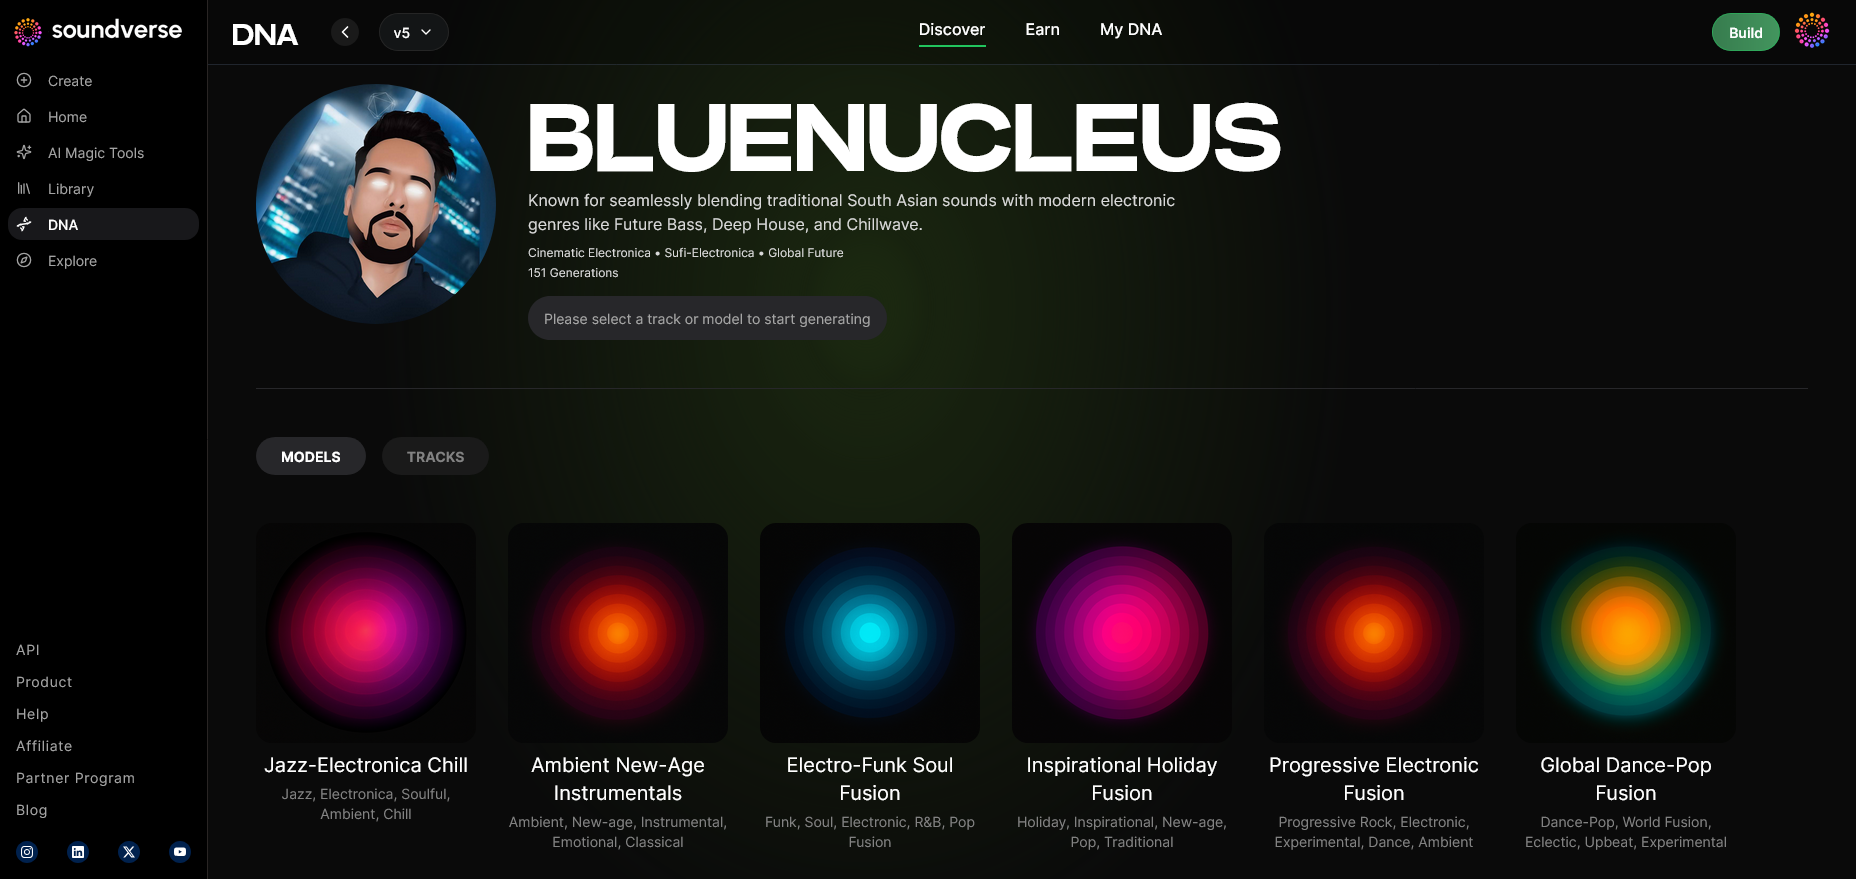The height and width of the screenshot is (879, 1856).
Task: Click the soundverse wordmark text
Action: [116, 30]
